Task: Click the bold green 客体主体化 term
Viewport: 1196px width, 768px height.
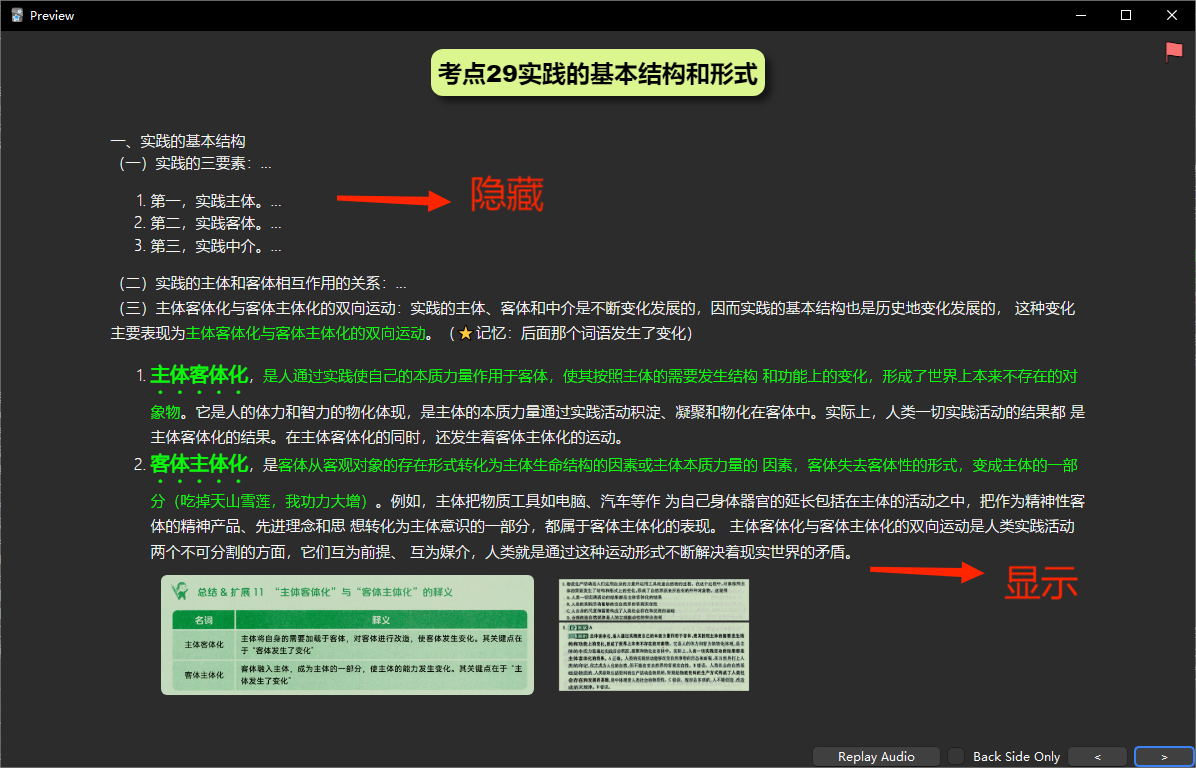Action: pos(198,464)
